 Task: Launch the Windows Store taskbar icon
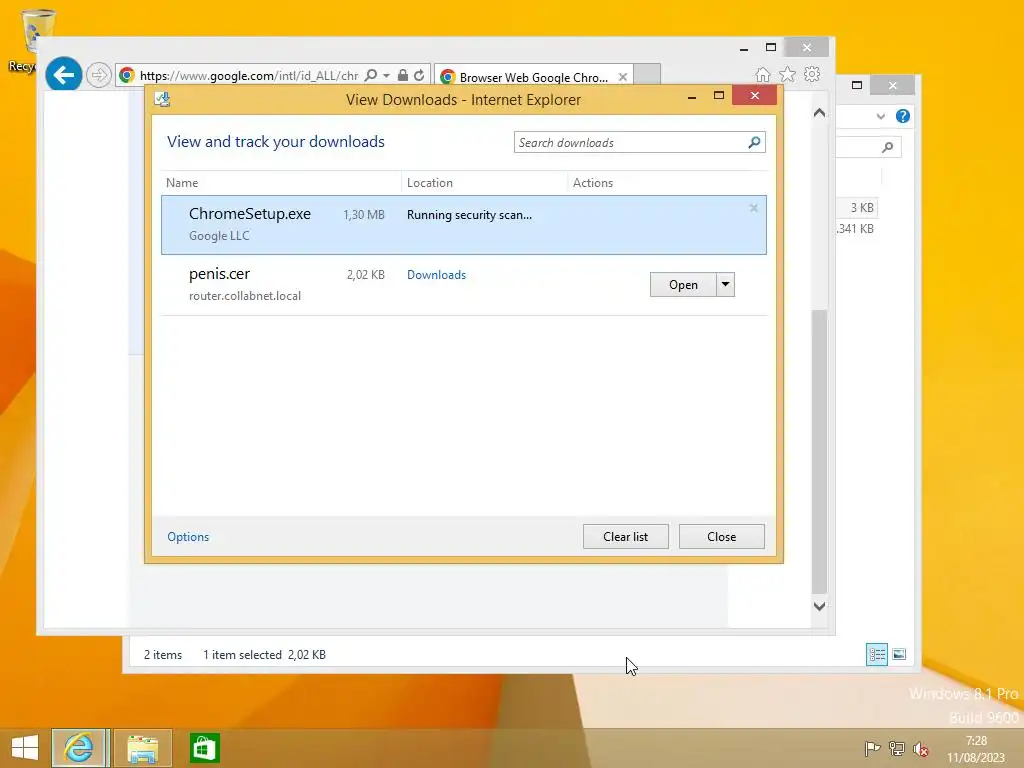[204, 748]
